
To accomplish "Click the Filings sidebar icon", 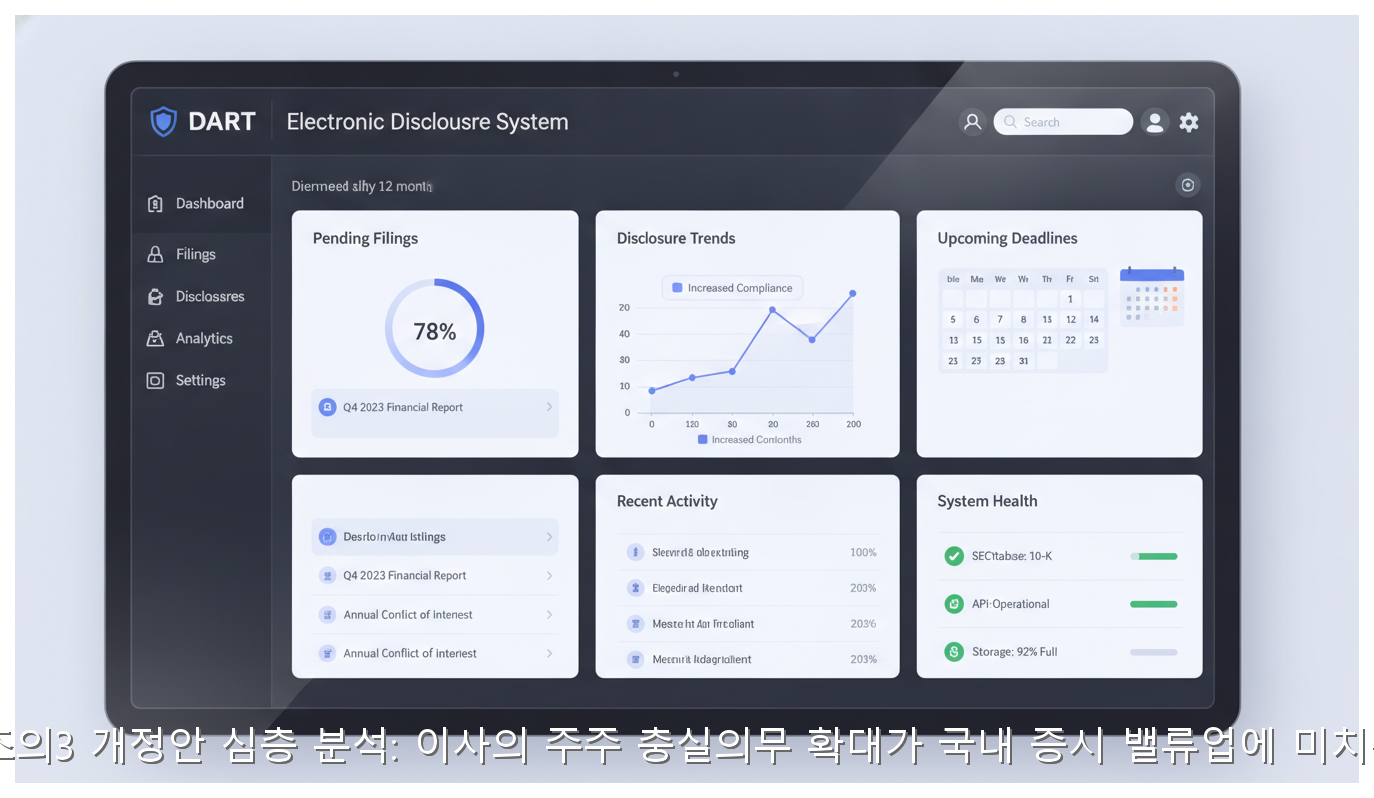I will (155, 255).
